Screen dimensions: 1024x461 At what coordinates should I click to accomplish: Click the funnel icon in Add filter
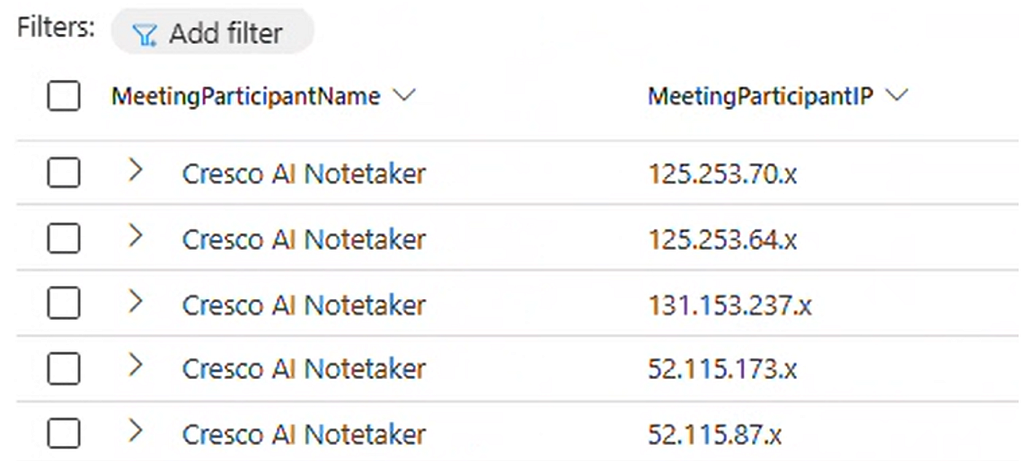pos(144,35)
